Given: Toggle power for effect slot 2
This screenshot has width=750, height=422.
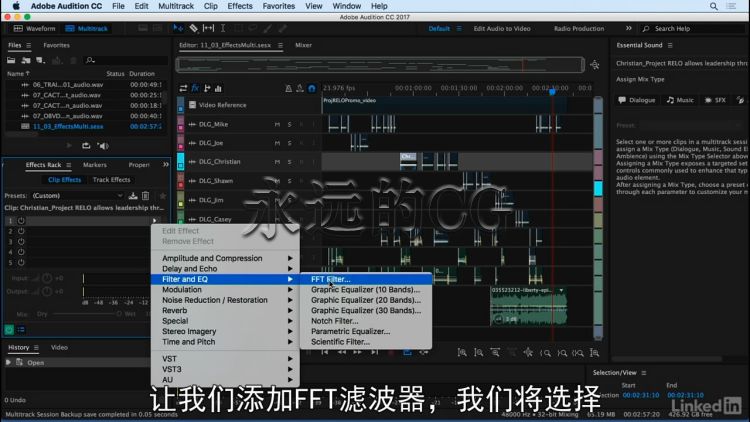Looking at the screenshot, I should [21, 231].
